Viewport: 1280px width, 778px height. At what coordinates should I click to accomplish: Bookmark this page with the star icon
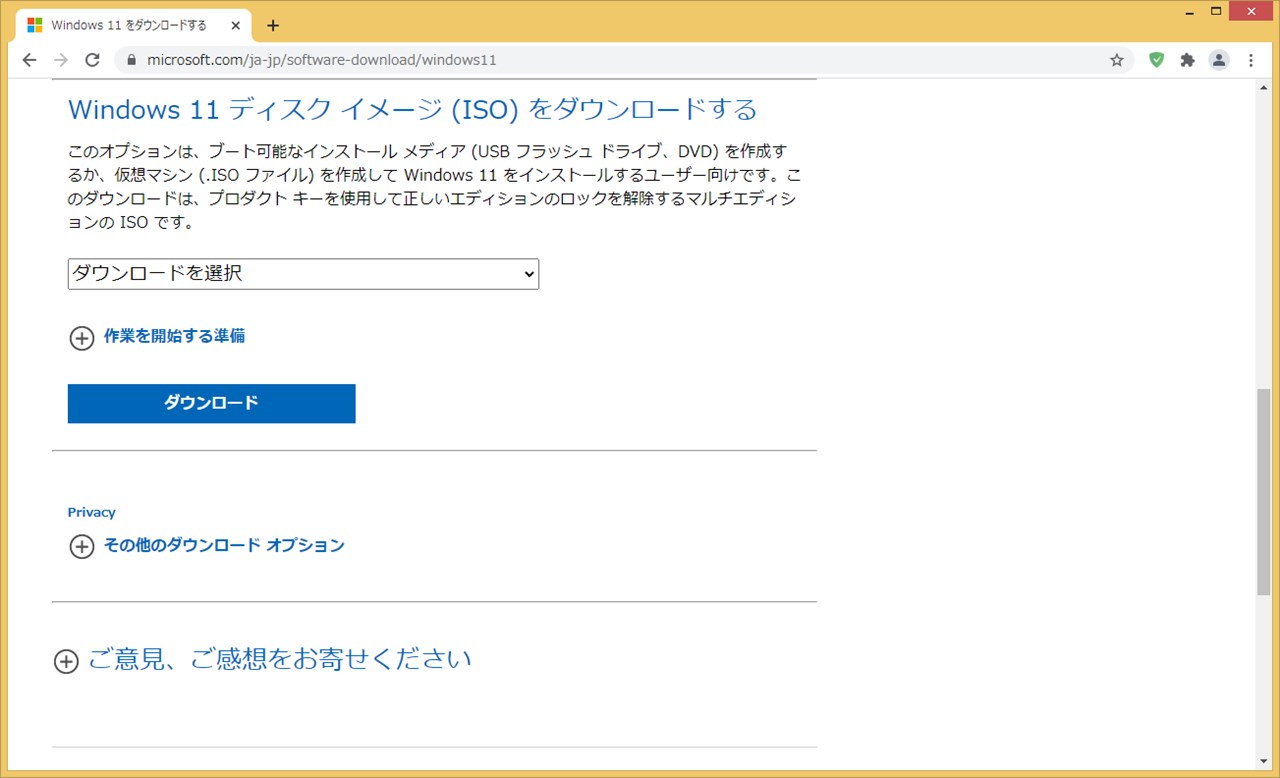coord(1117,60)
